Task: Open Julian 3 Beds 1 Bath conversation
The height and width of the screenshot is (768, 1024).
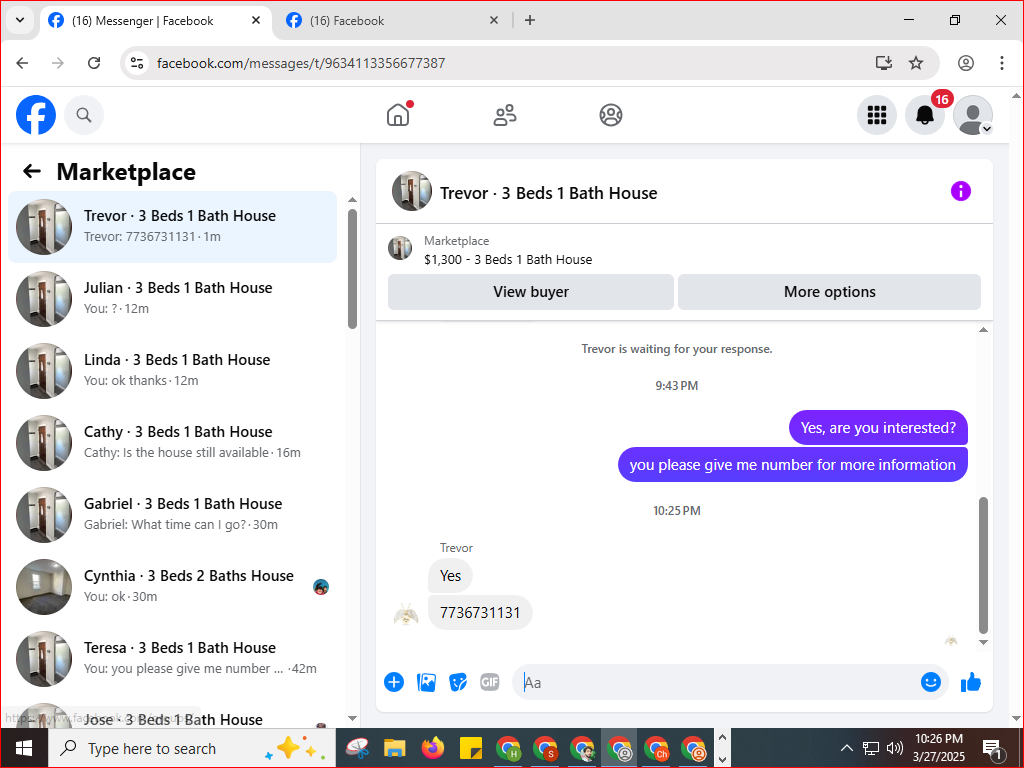Action: [x=172, y=298]
